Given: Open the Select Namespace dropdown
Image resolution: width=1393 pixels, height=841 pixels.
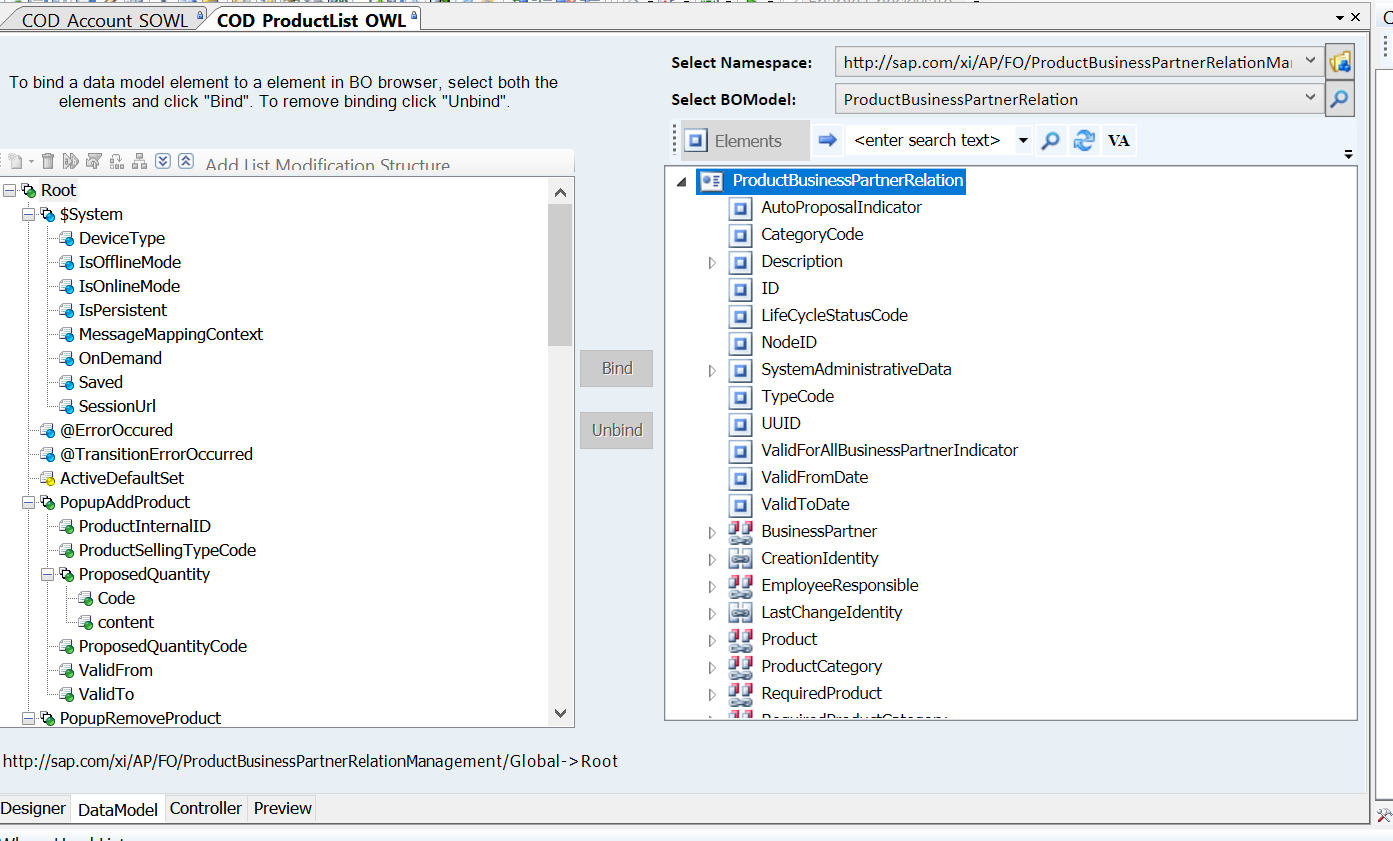Looking at the screenshot, I should [1311, 62].
